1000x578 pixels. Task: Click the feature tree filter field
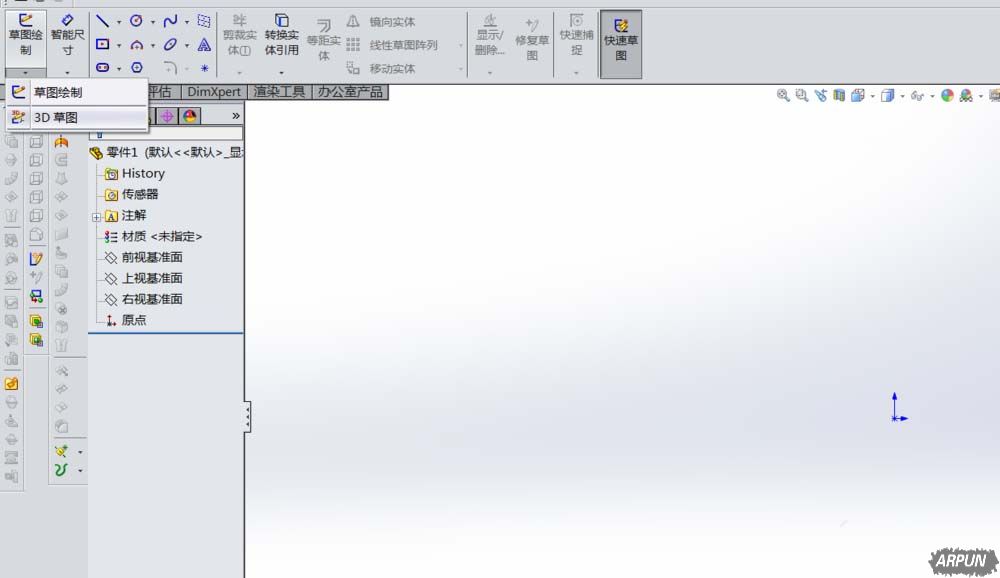point(167,133)
